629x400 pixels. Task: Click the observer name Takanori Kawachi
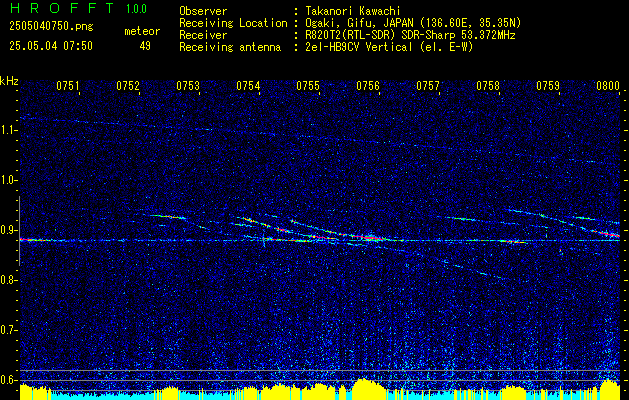[x=352, y=11]
